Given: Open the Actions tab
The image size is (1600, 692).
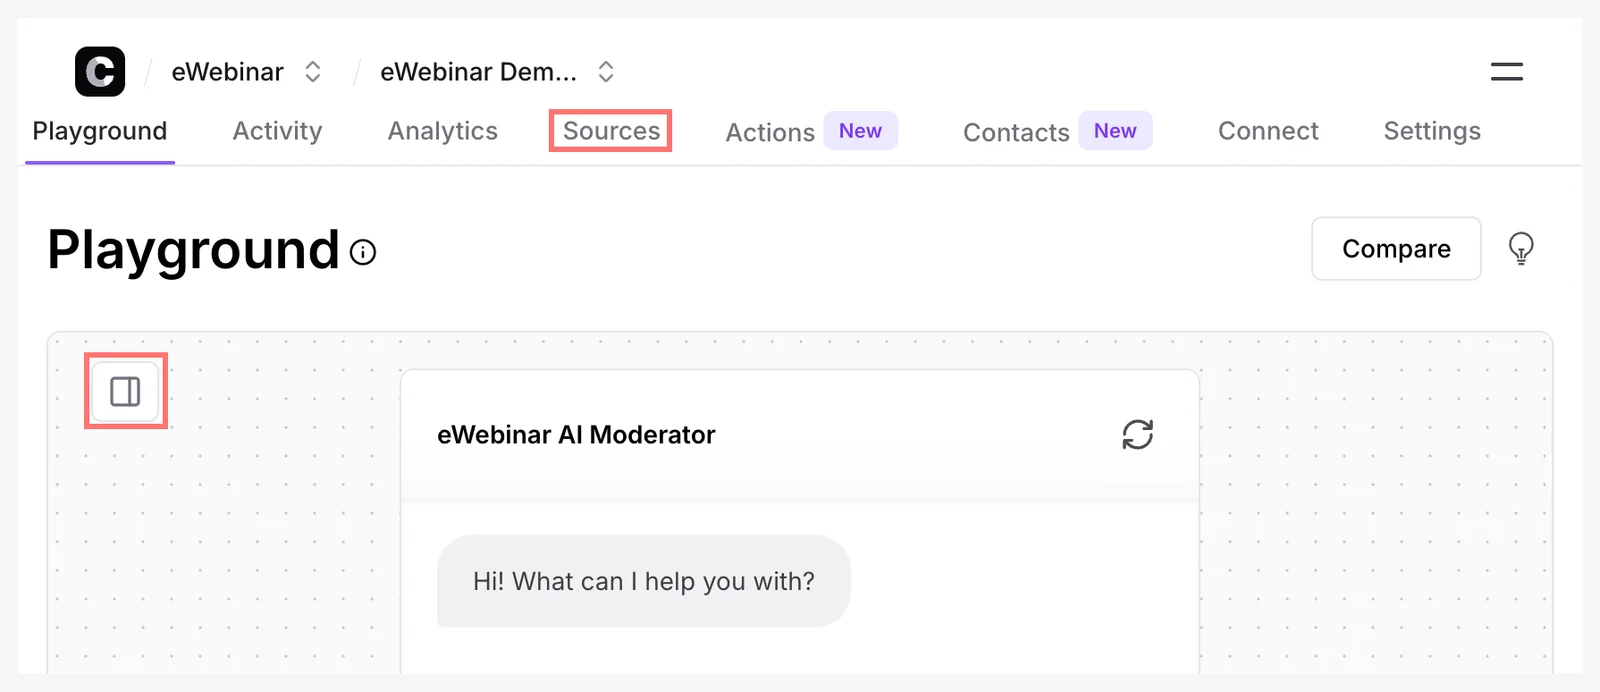Looking at the screenshot, I should point(770,132).
